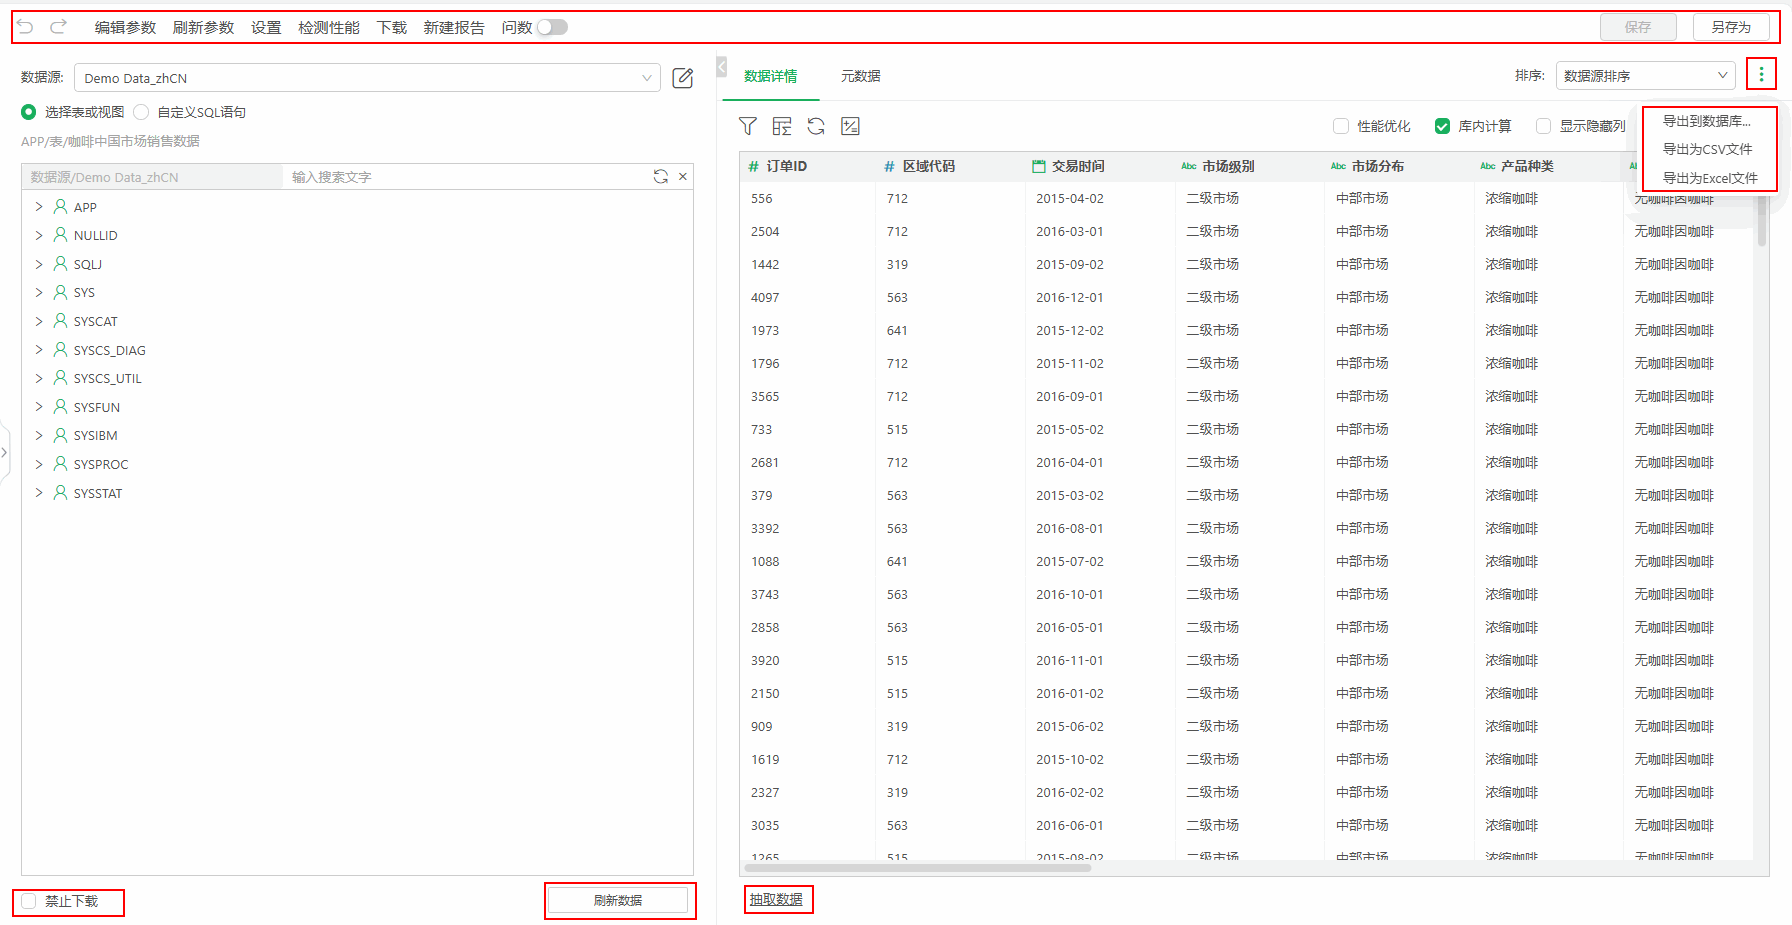
Task: Enable the 性能优化 checkbox
Action: tap(1341, 126)
